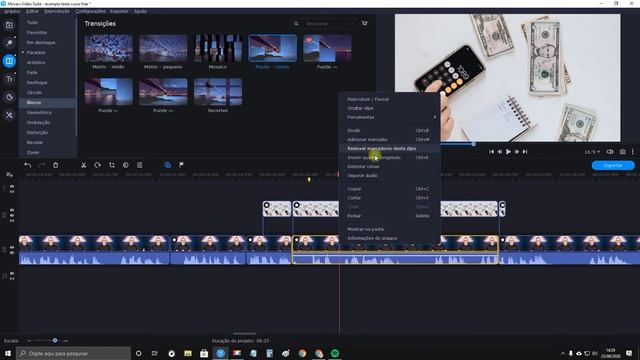The image size is (640, 360).
Task: Open the Ajuda menu
Action: [x=140, y=11]
